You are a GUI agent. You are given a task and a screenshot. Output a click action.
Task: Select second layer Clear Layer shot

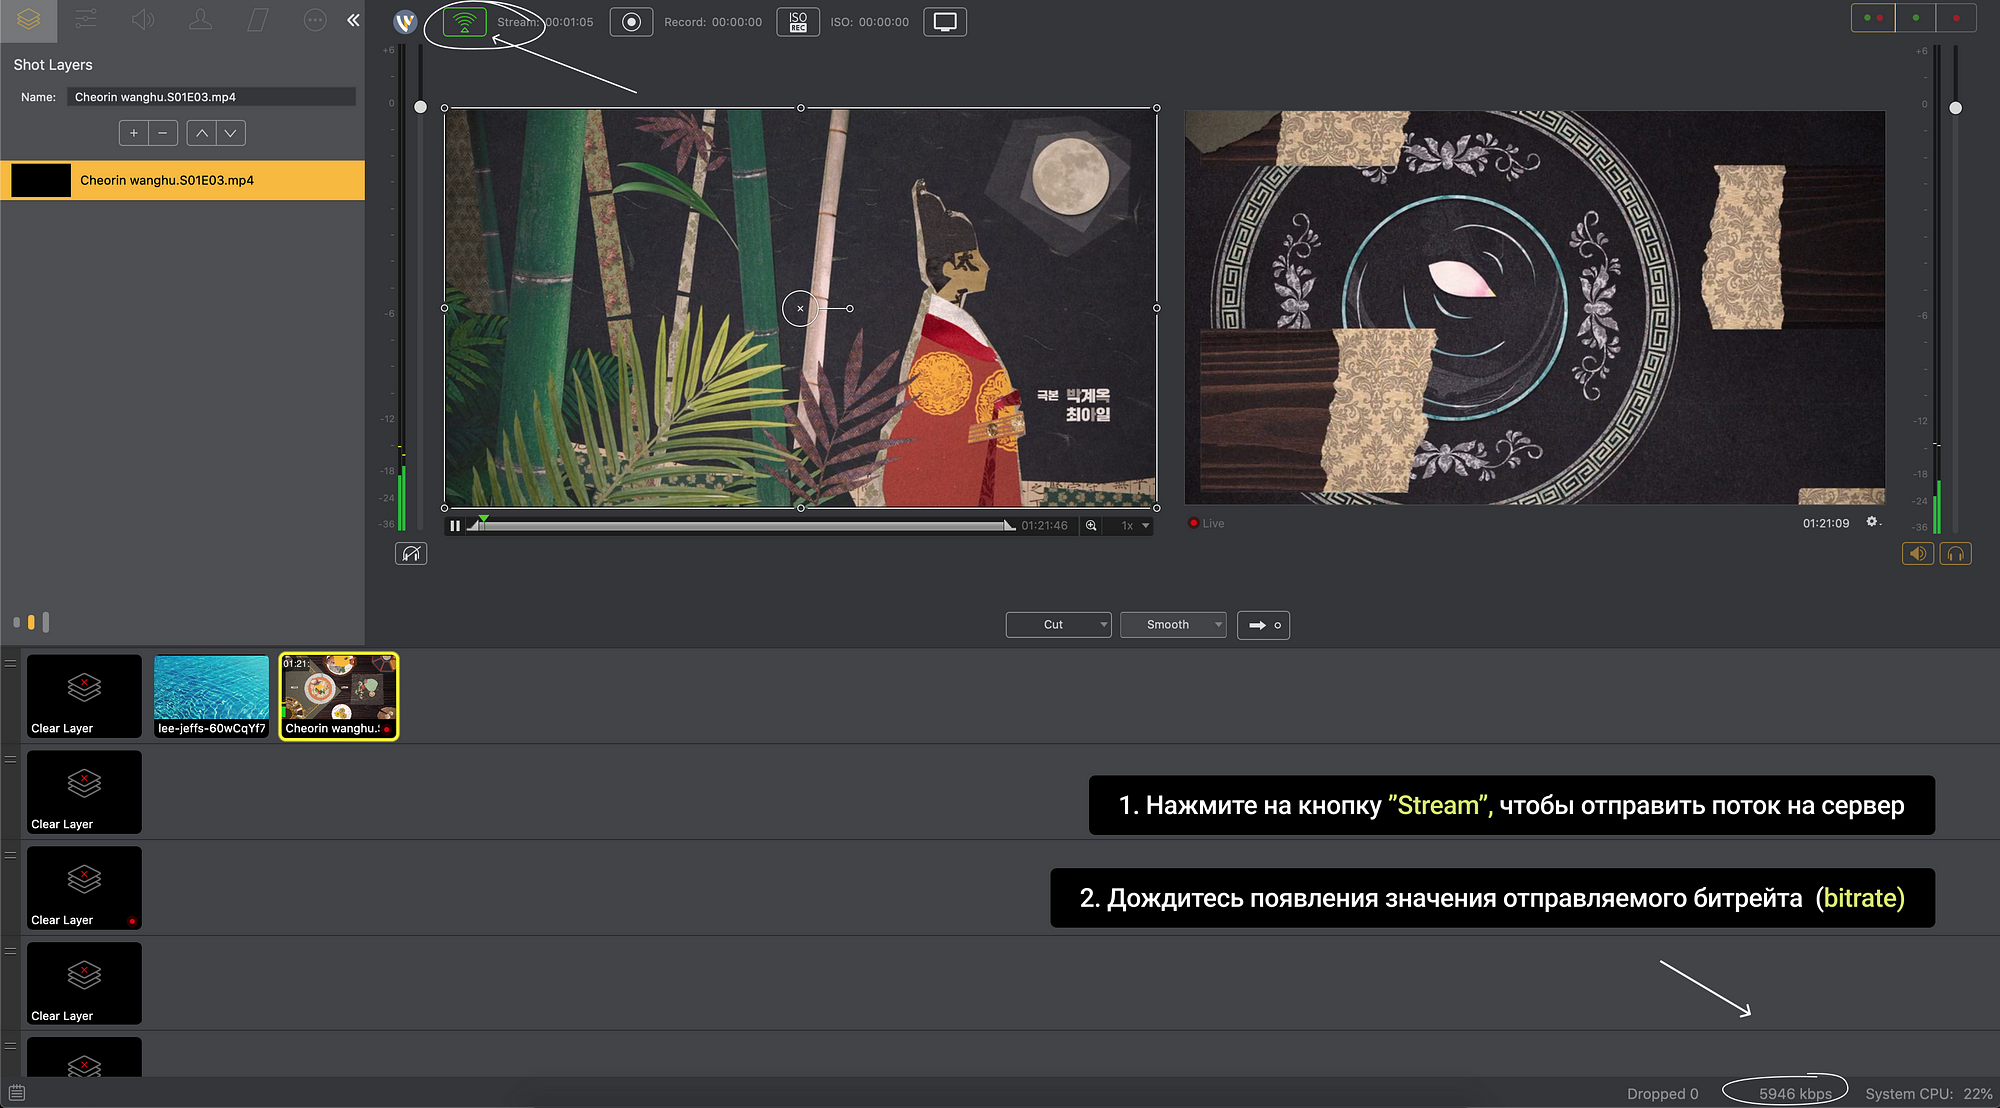(84, 792)
